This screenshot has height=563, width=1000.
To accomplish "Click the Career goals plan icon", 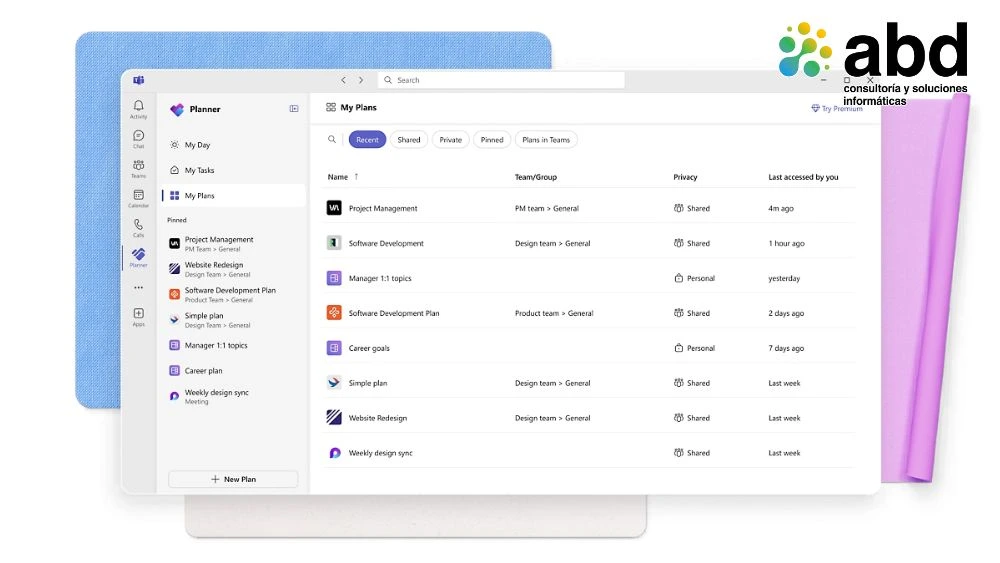I will (x=334, y=348).
